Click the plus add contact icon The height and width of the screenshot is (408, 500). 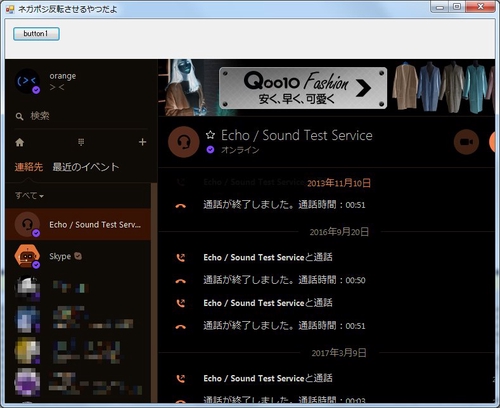[x=142, y=142]
